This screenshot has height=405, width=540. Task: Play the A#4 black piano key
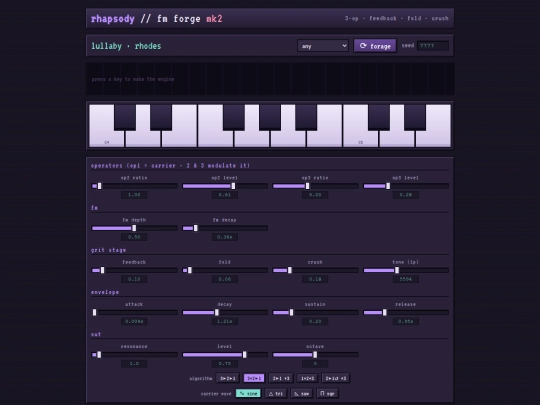[306, 117]
